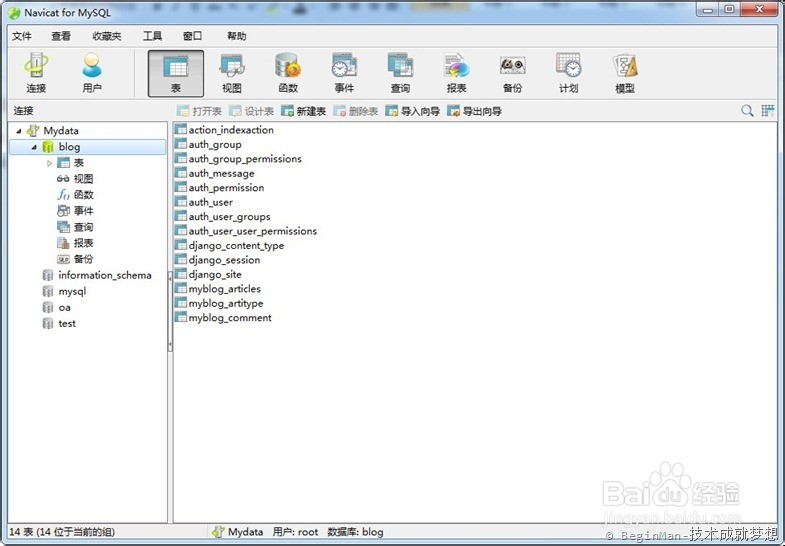Click the search magnifier icon
The width and height of the screenshot is (785, 546).
(747, 111)
